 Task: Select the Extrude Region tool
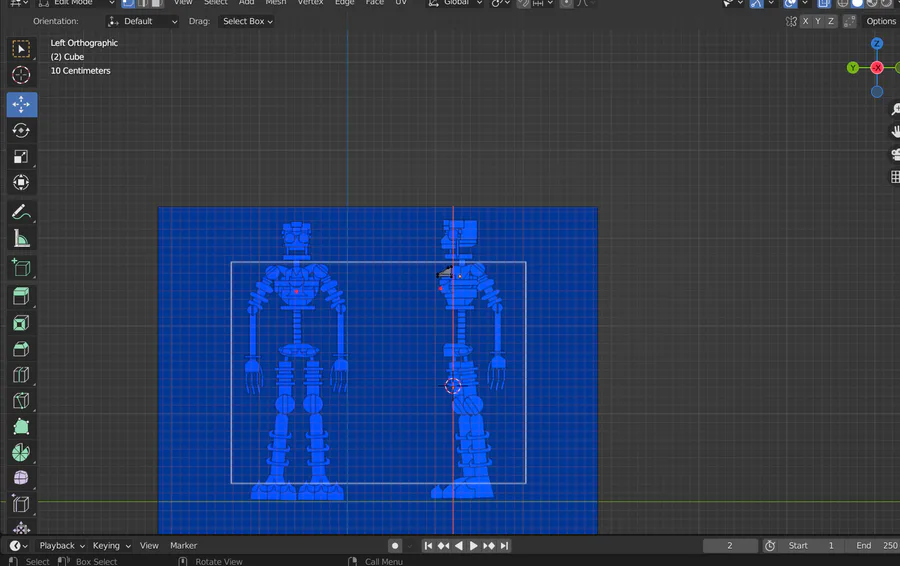[x=21, y=296]
